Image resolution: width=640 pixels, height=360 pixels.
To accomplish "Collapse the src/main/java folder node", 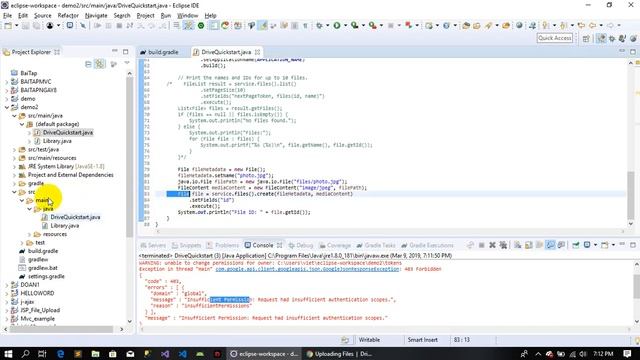I will [14, 116].
